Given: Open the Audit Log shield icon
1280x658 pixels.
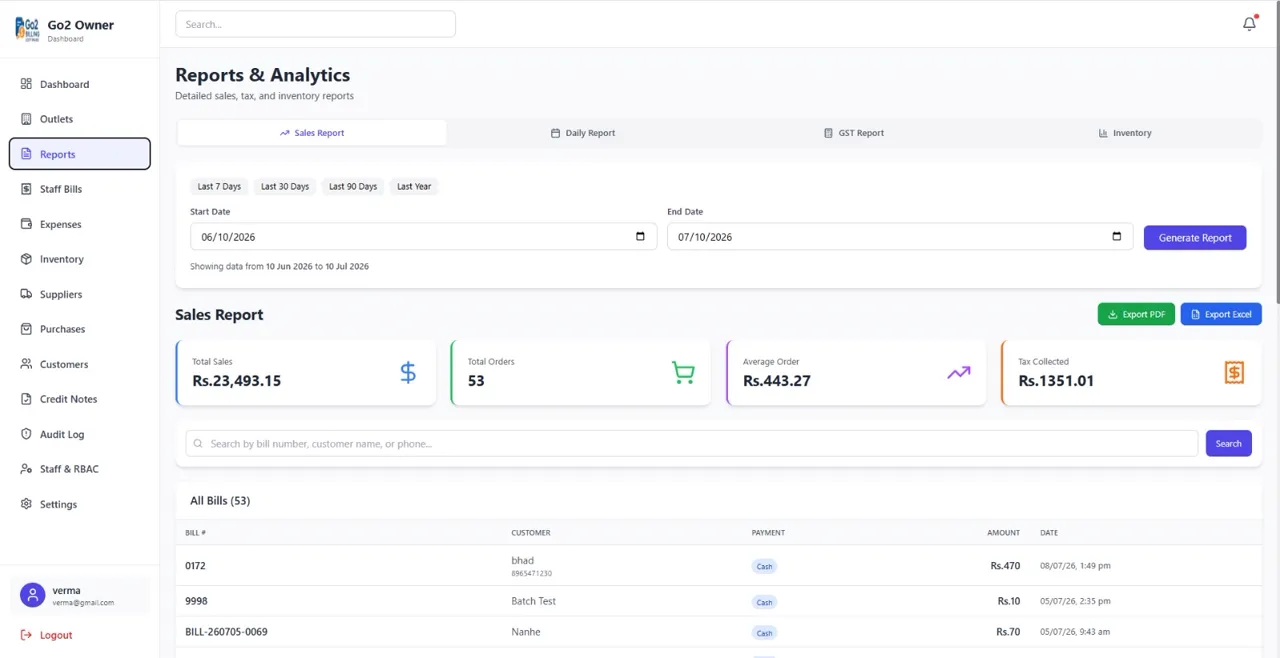Looking at the screenshot, I should 26,434.
